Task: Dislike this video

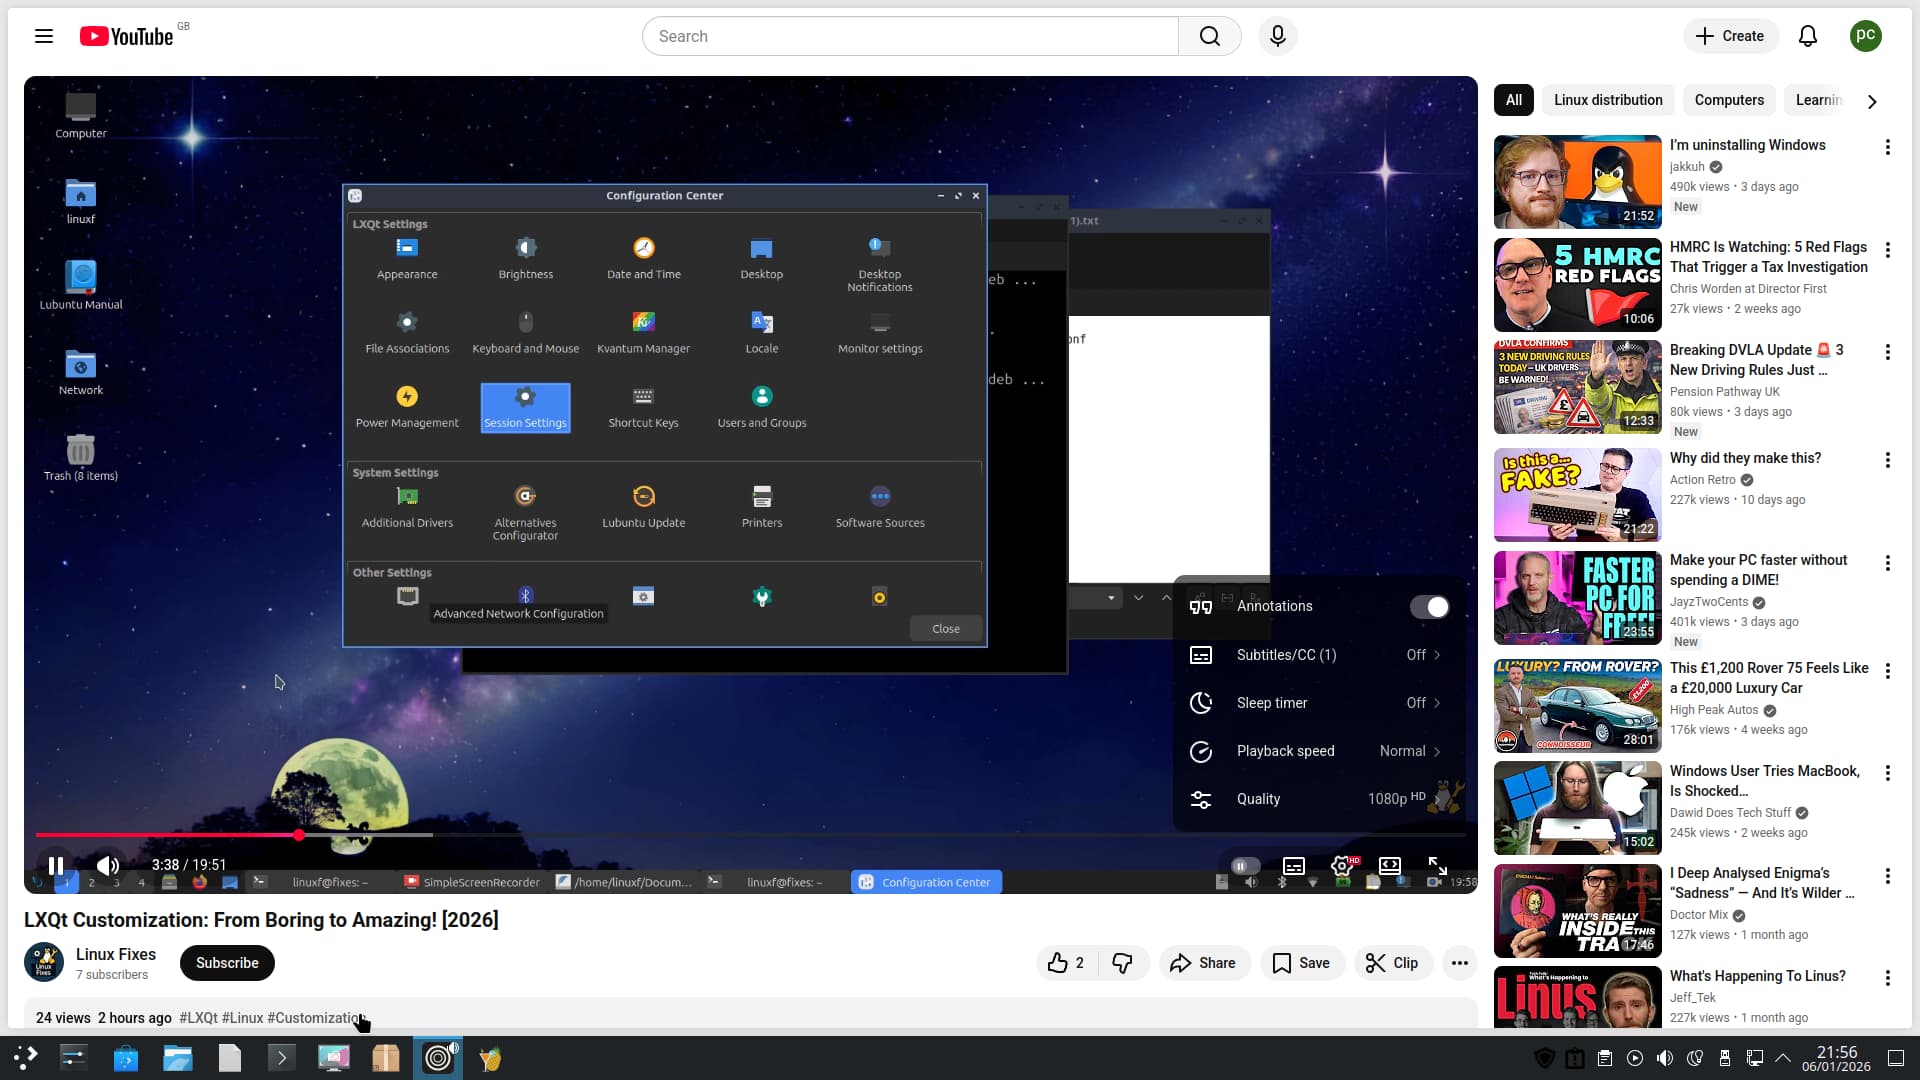Action: (x=1122, y=963)
